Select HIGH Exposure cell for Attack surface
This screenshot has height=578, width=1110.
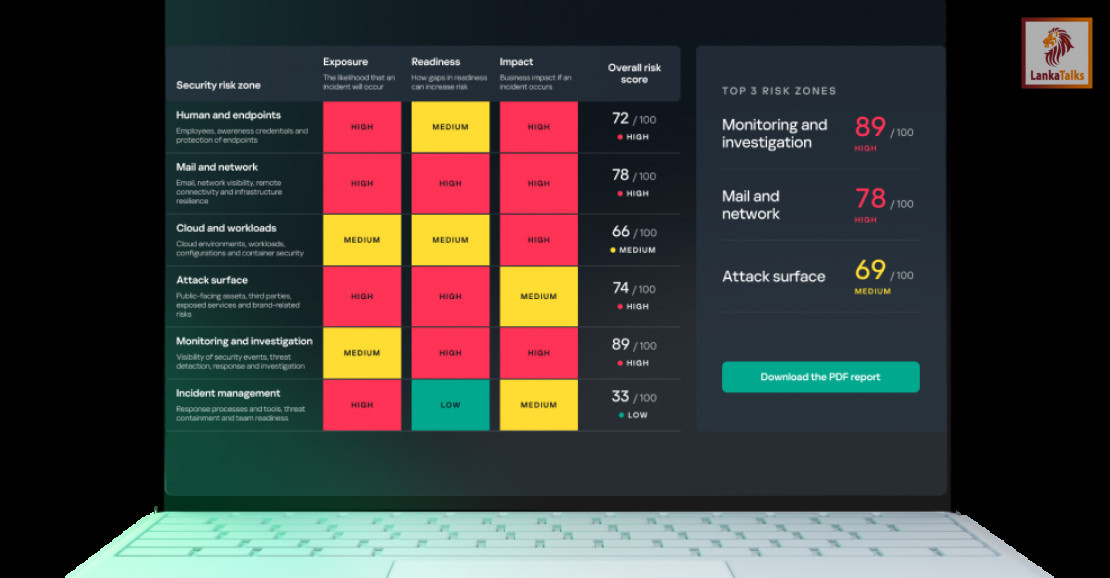pyautogui.click(x=362, y=296)
